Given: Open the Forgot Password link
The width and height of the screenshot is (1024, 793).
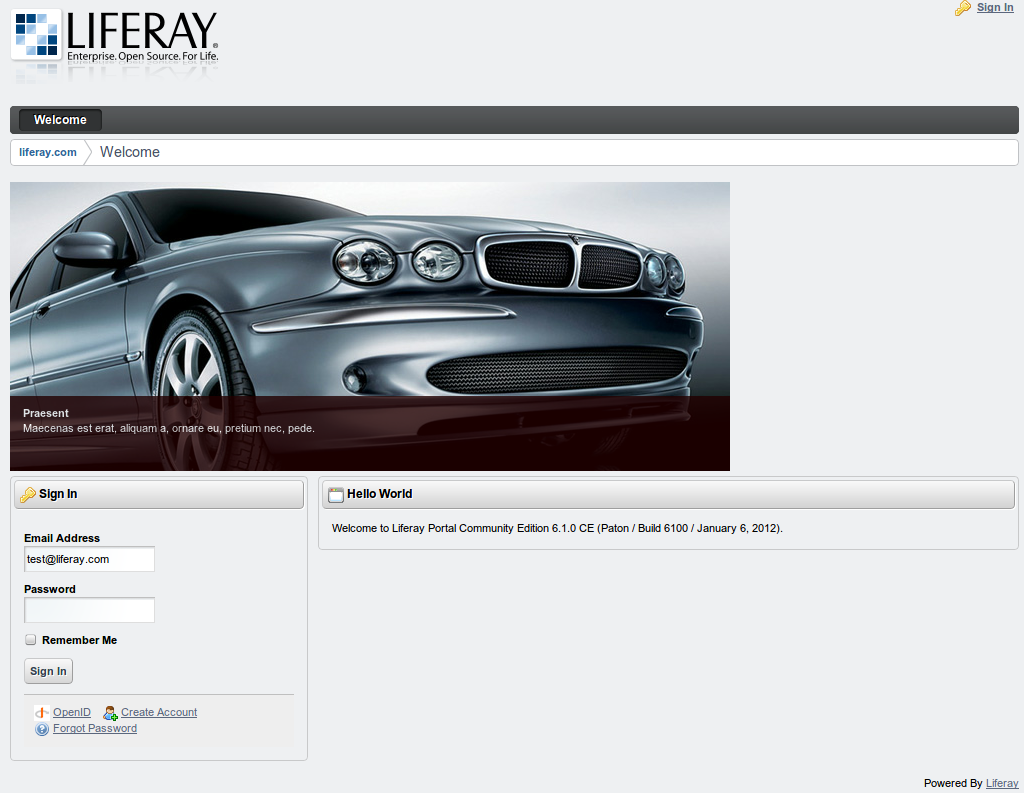Looking at the screenshot, I should 95,728.
